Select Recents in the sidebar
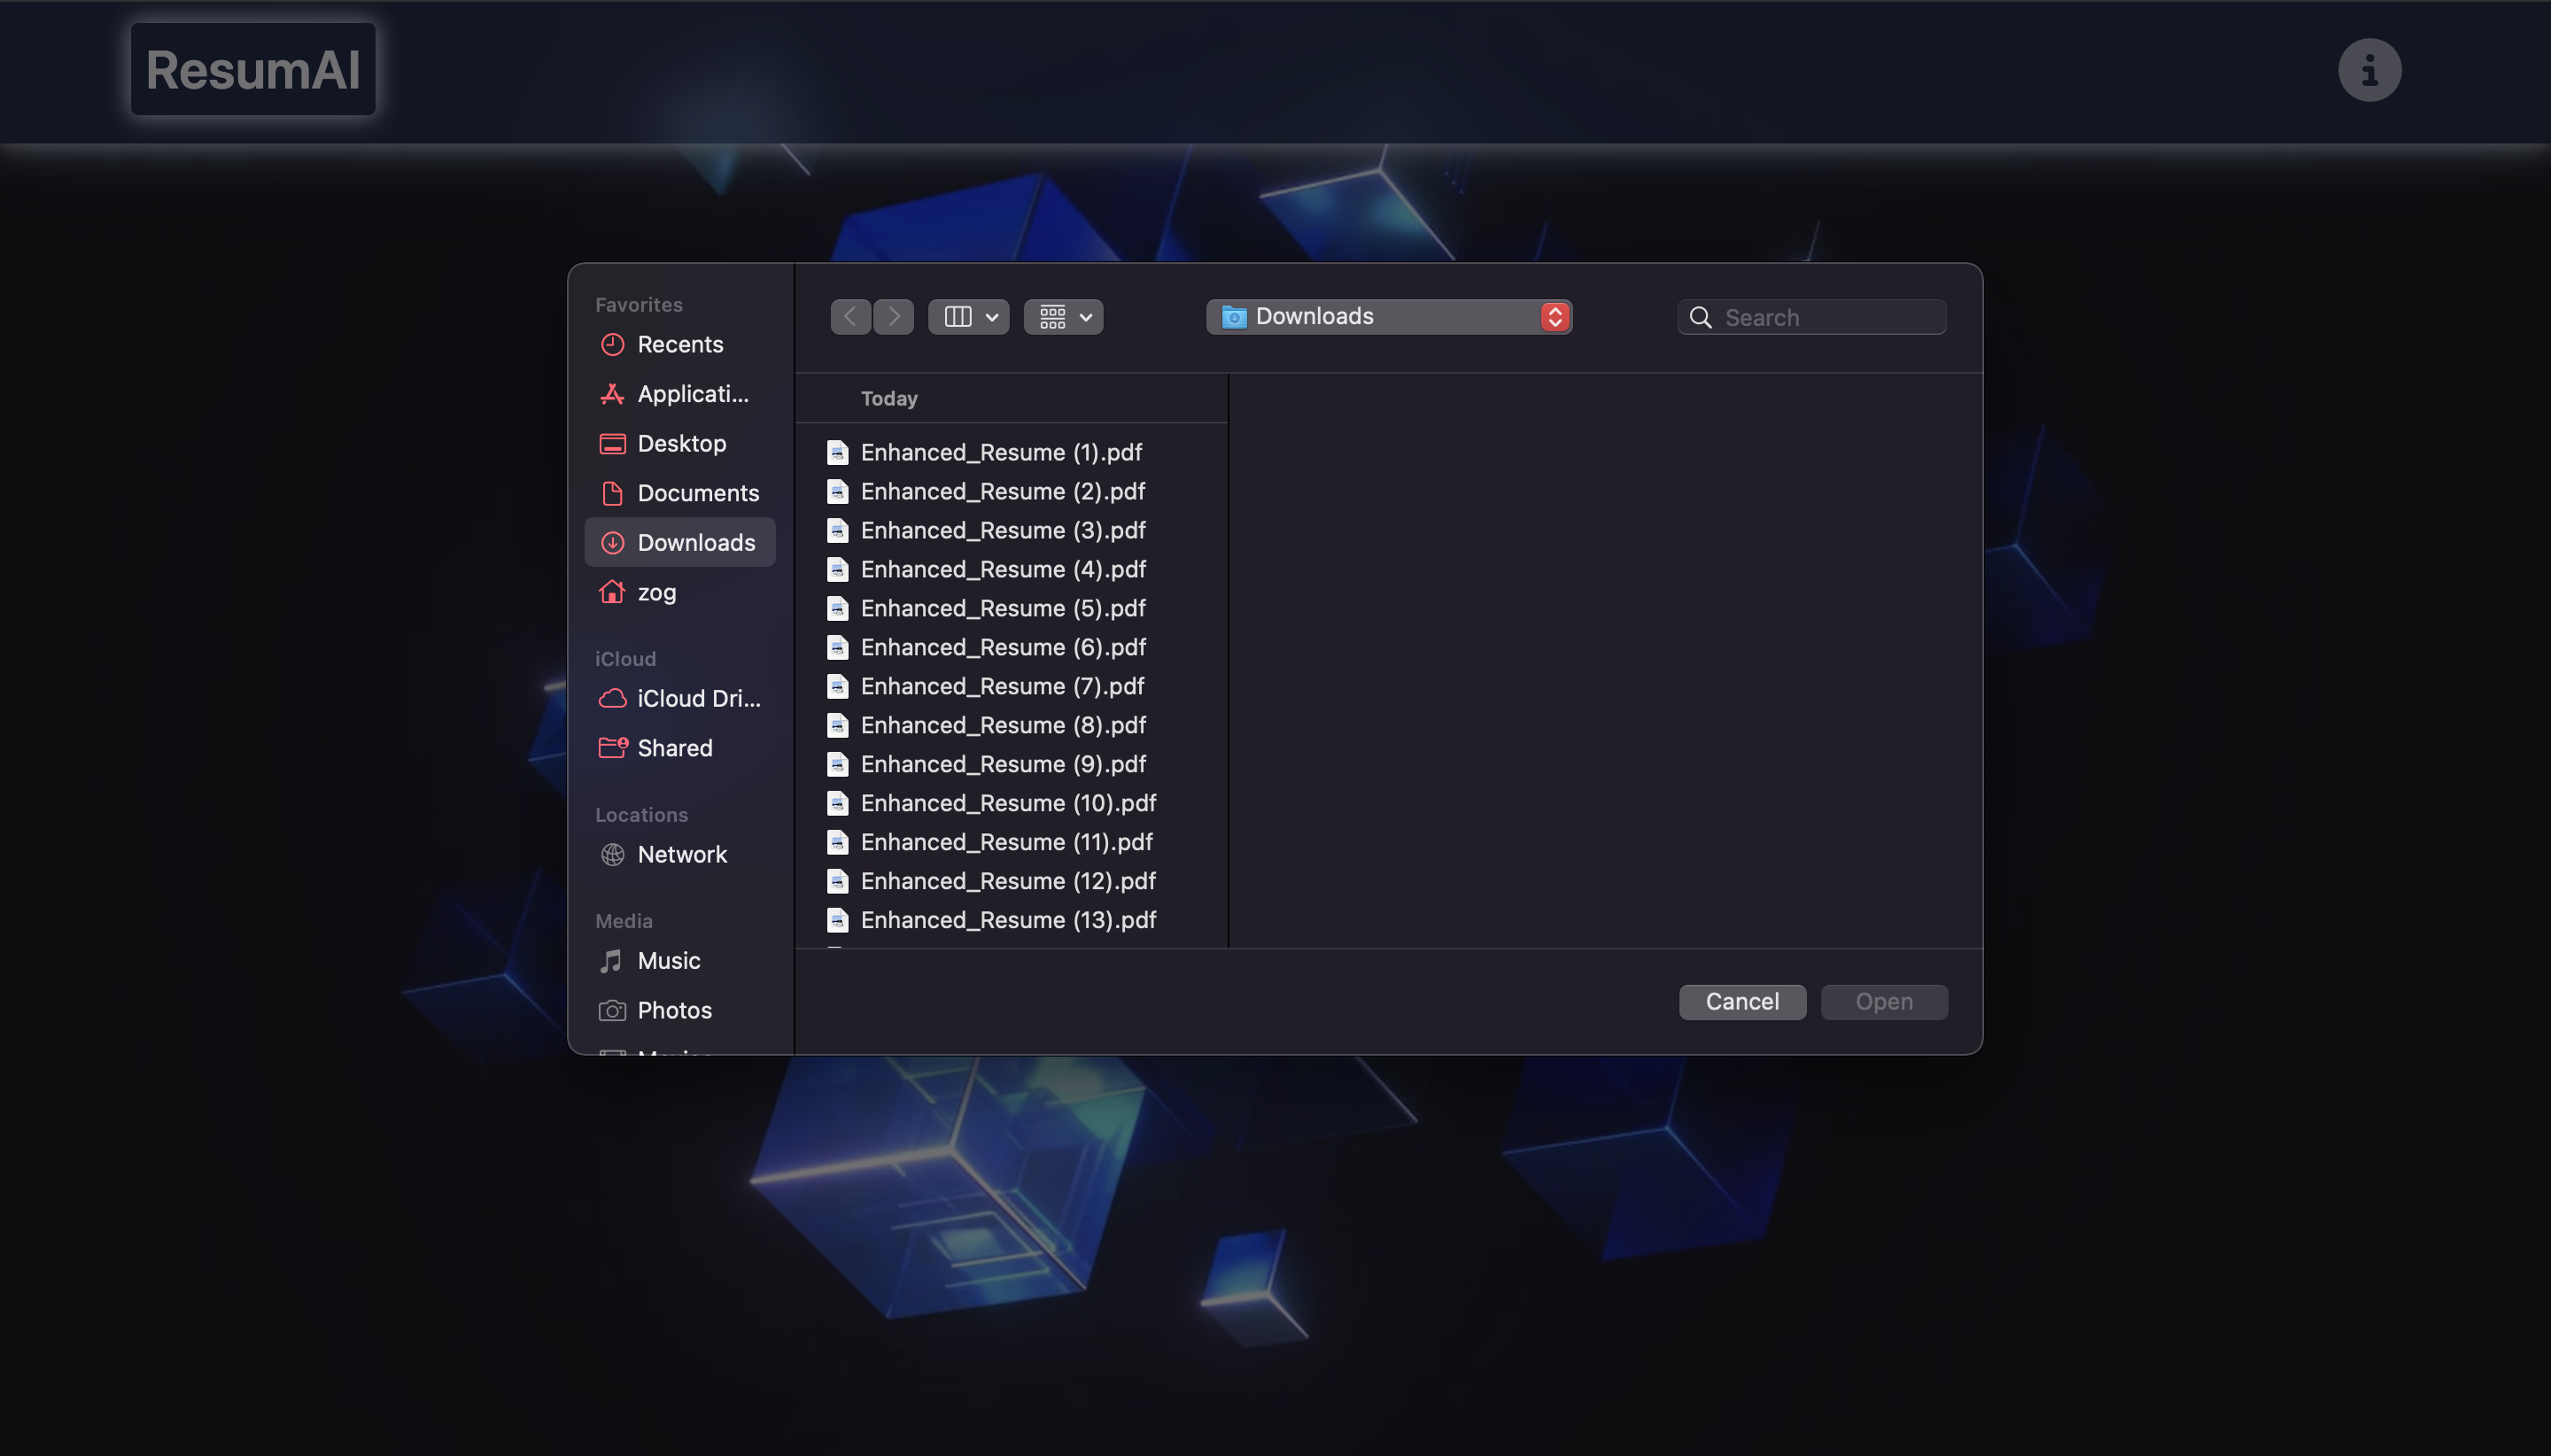2551x1456 pixels. click(679, 345)
